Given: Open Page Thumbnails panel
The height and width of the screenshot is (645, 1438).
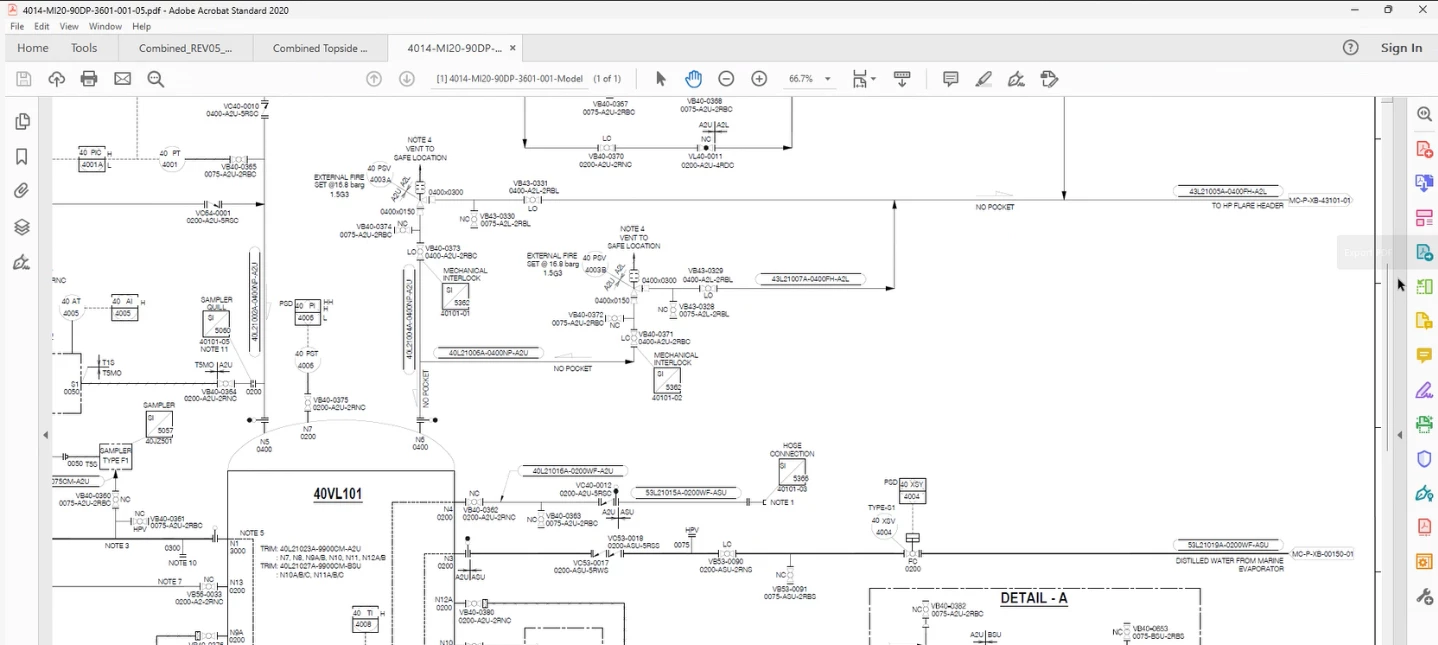Looking at the screenshot, I should 22,122.
